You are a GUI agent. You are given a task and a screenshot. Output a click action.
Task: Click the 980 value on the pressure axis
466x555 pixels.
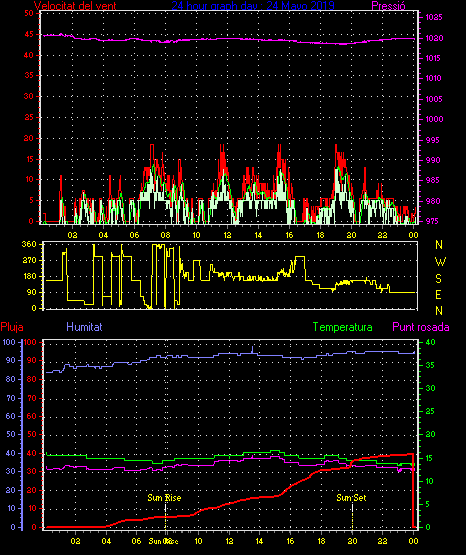click(433, 201)
